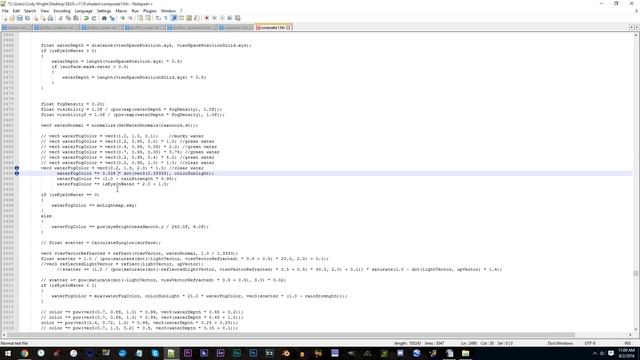Image resolution: width=640 pixels, height=360 pixels.
Task: Click the Zoom In toolbar icon
Action: [x=122, y=18]
